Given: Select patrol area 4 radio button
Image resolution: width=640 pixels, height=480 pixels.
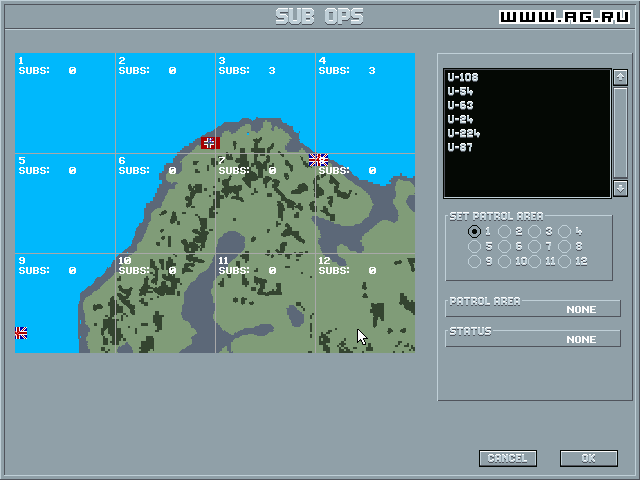Looking at the screenshot, I should coord(564,231).
